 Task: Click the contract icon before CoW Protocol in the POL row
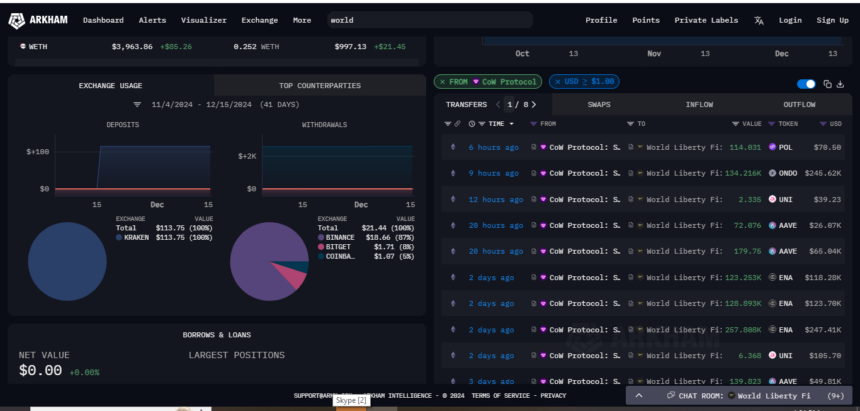[x=534, y=147]
